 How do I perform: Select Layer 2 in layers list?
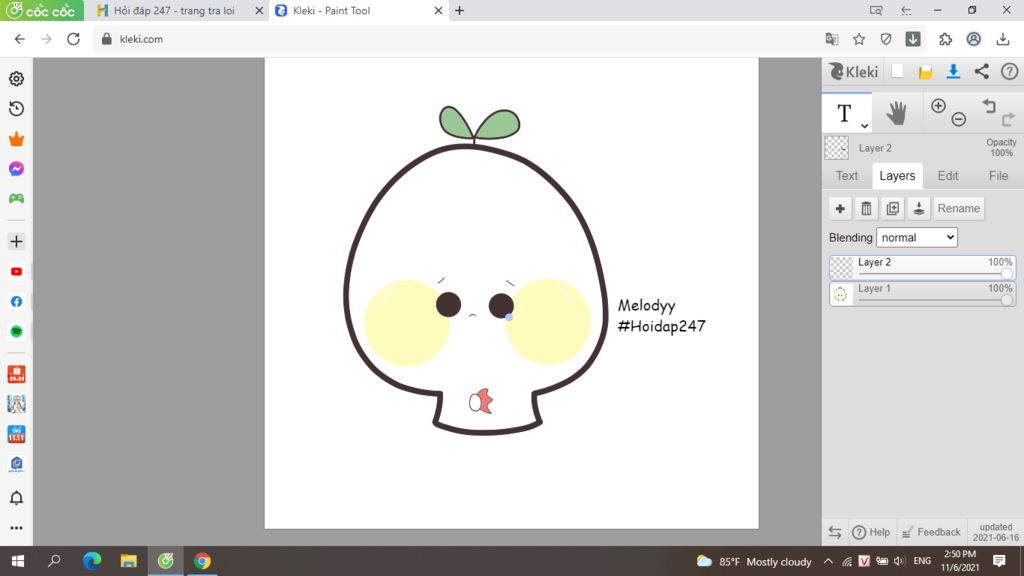pyautogui.click(x=922, y=267)
